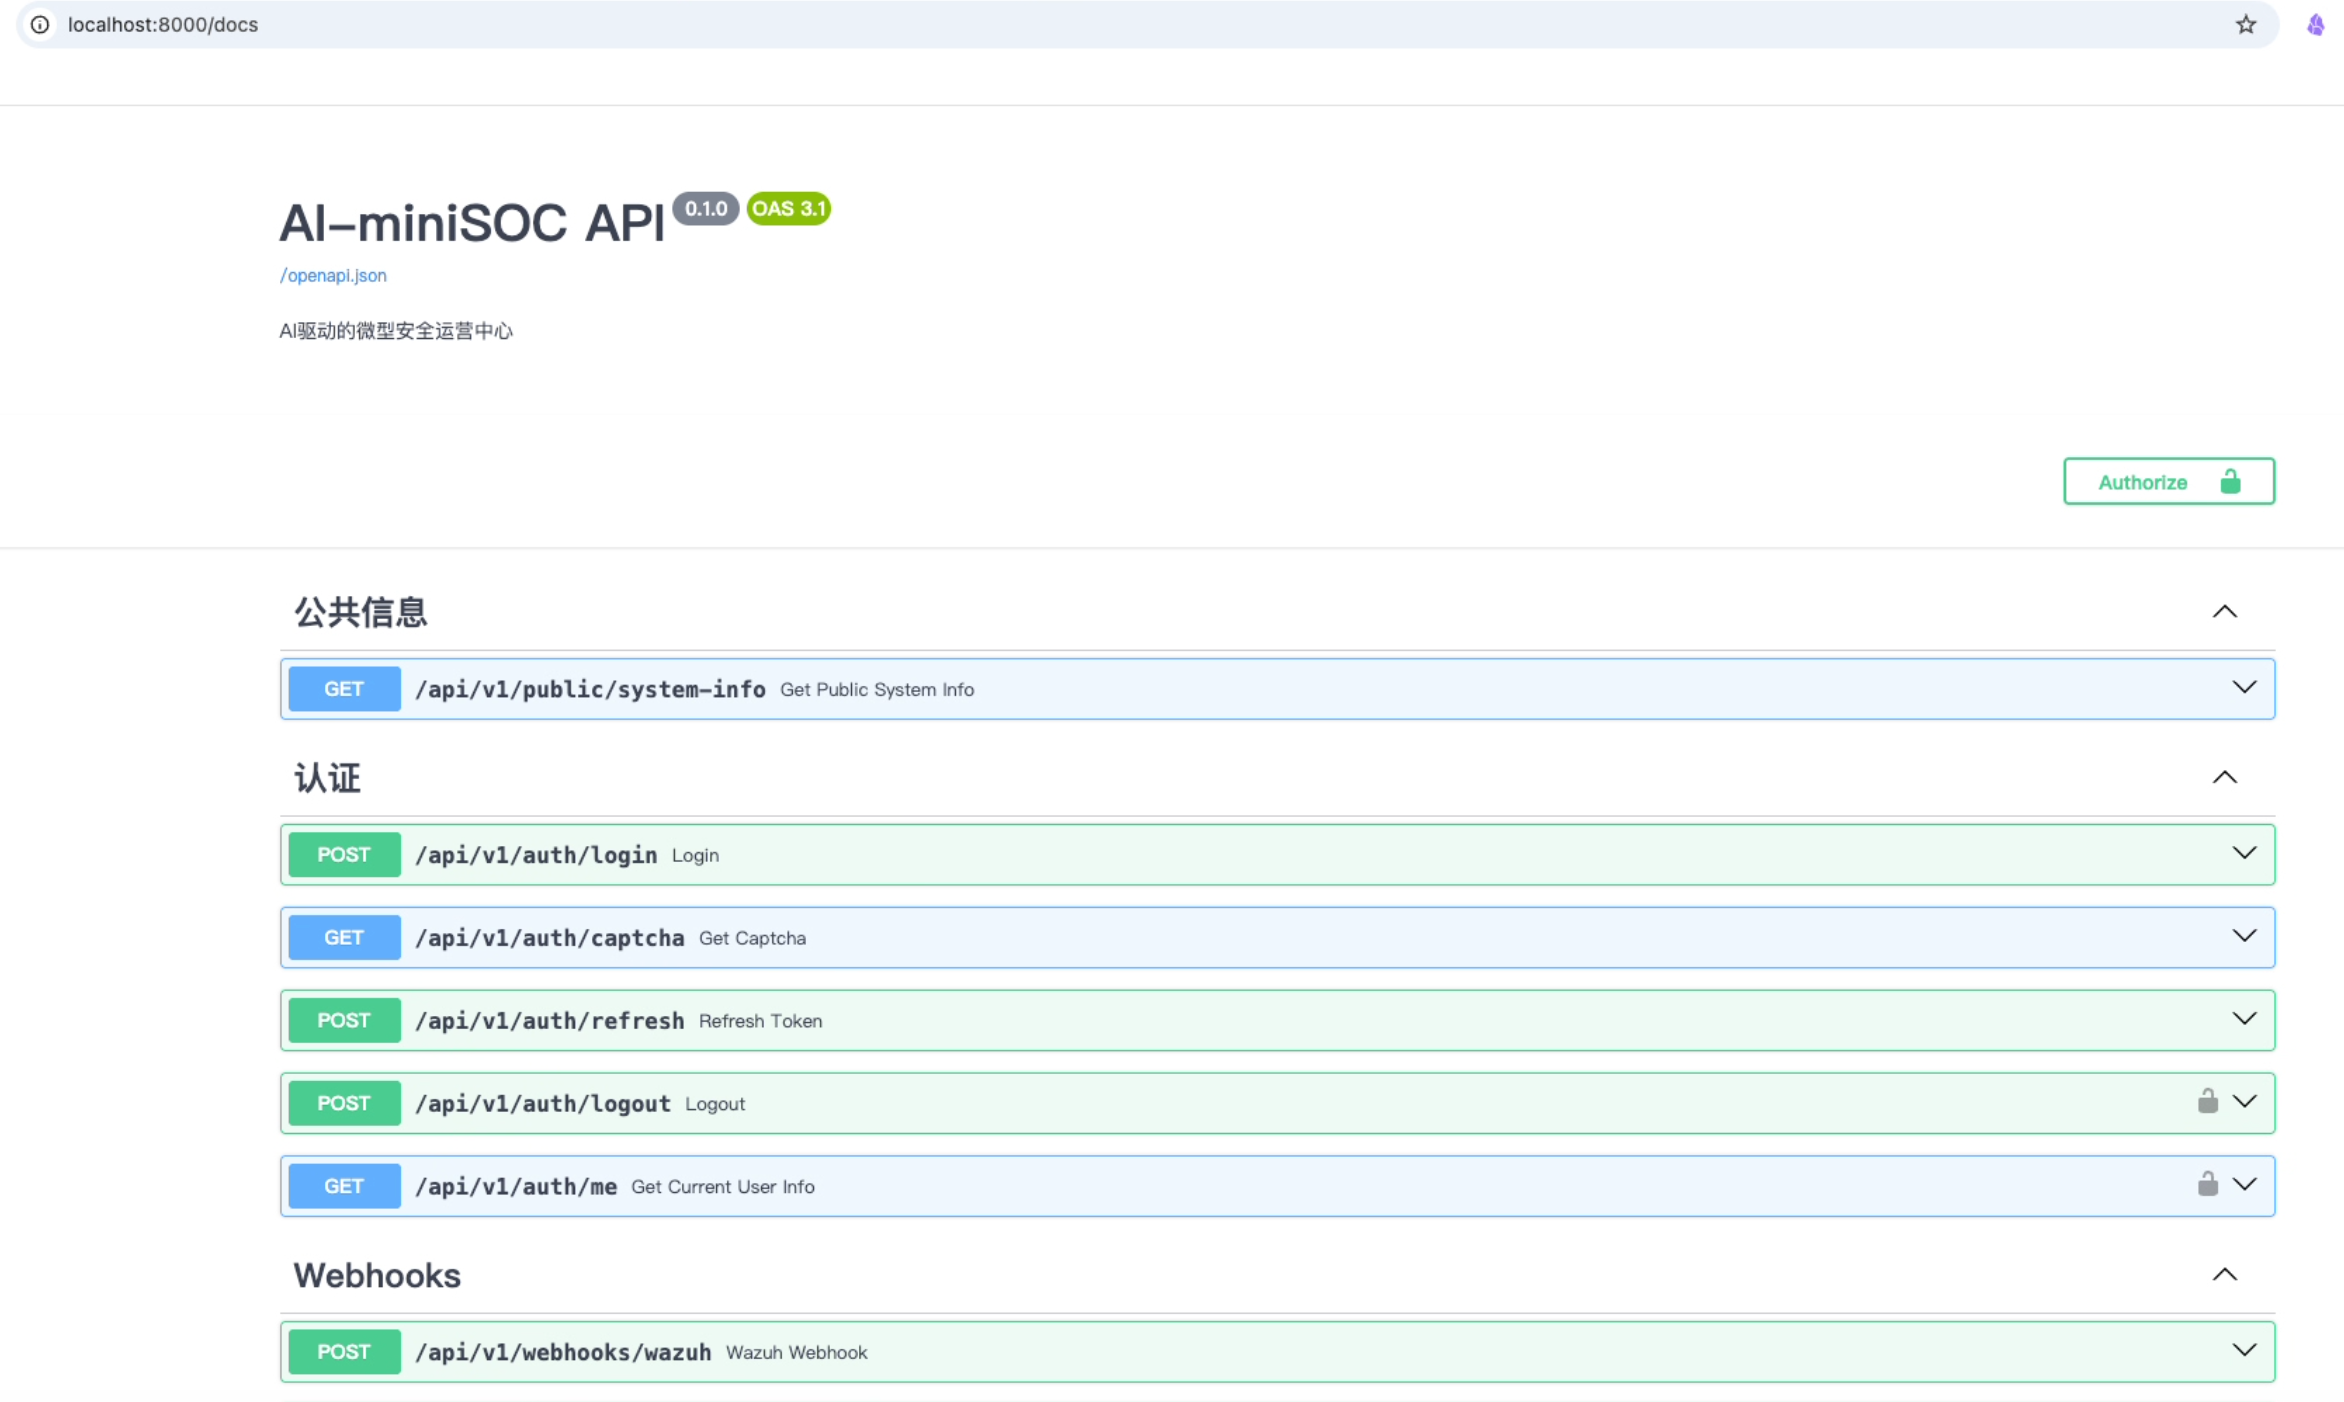The image size is (2344, 1402).
Task: Click the /api/v1/auth/refresh path
Action: [550, 1020]
